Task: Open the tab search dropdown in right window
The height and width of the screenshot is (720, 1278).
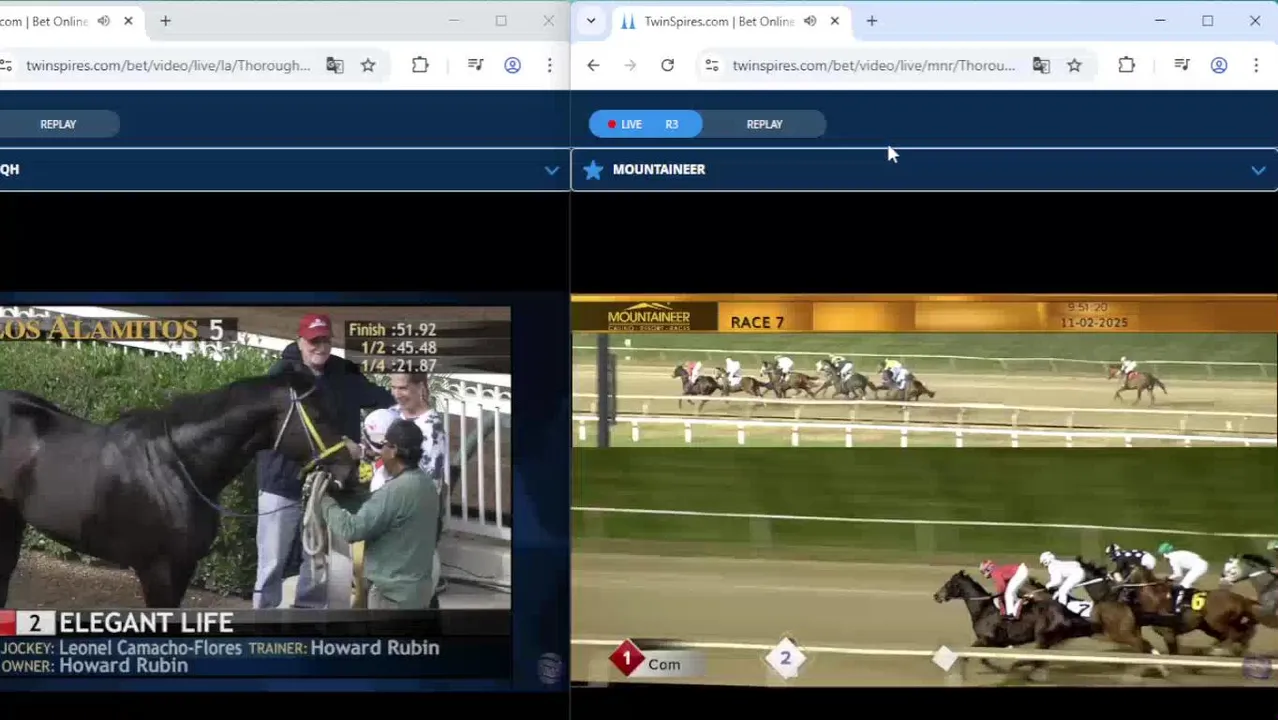Action: 591,21
